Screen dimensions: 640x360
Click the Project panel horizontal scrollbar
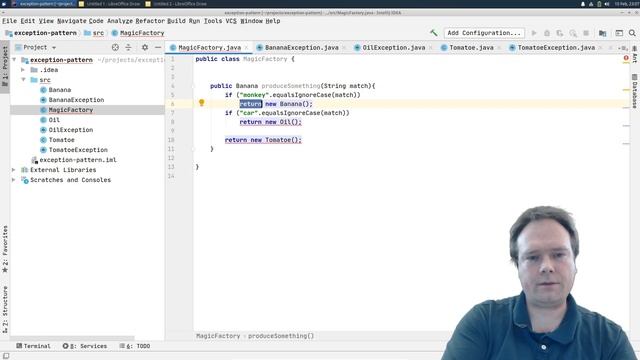(73, 338)
